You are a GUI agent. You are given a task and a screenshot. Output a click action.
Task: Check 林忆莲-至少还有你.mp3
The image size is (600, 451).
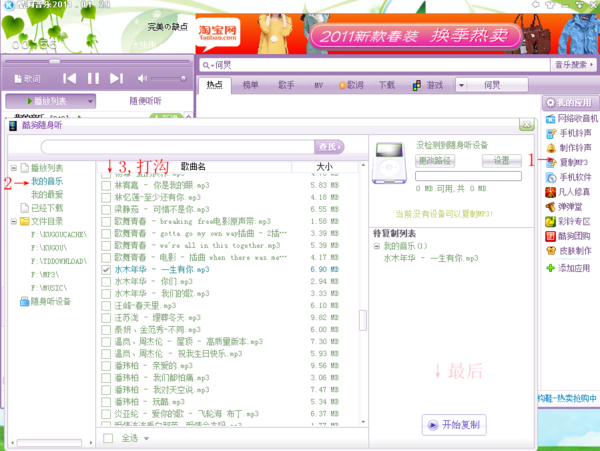106,197
